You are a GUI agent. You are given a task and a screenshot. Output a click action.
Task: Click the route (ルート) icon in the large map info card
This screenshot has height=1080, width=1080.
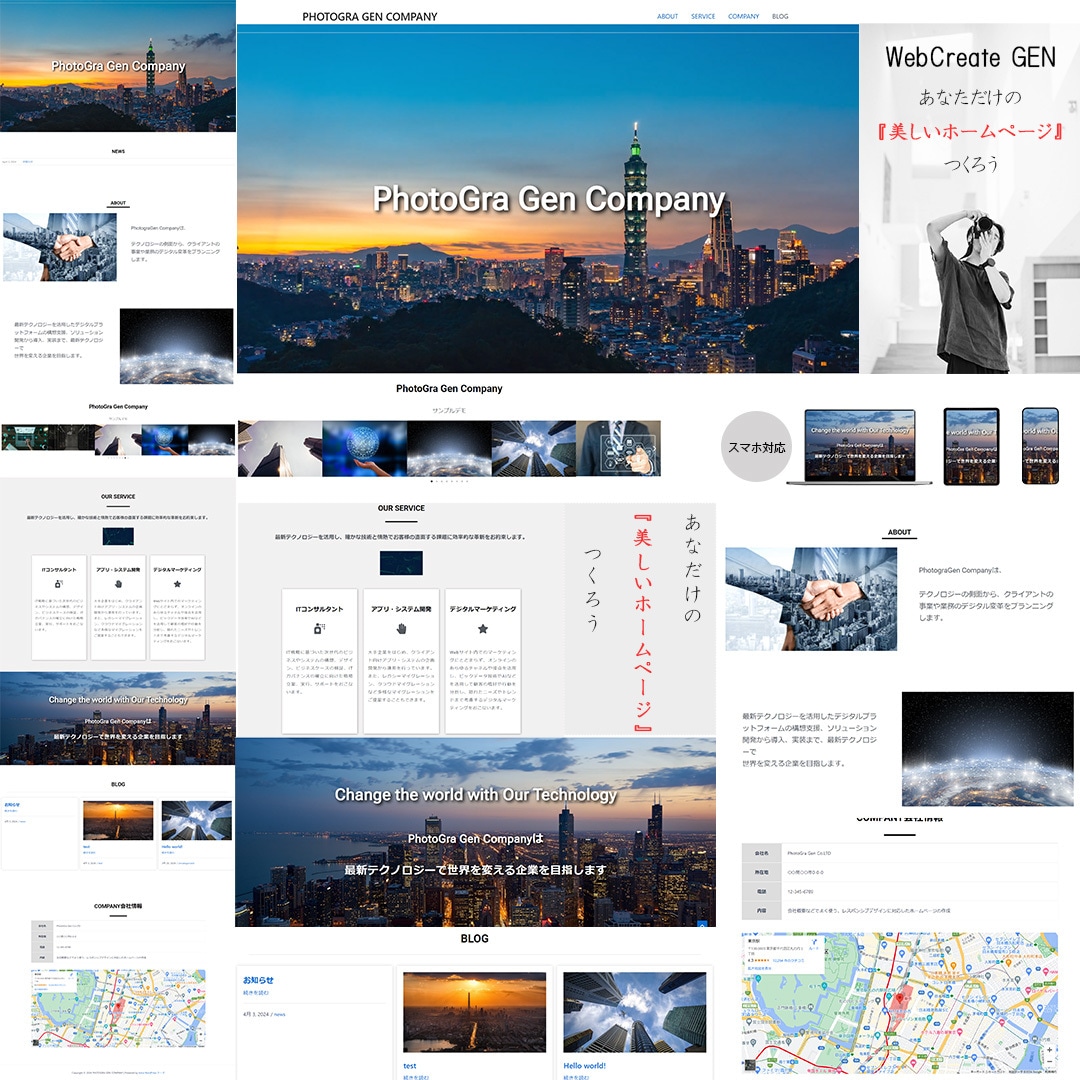813,942
